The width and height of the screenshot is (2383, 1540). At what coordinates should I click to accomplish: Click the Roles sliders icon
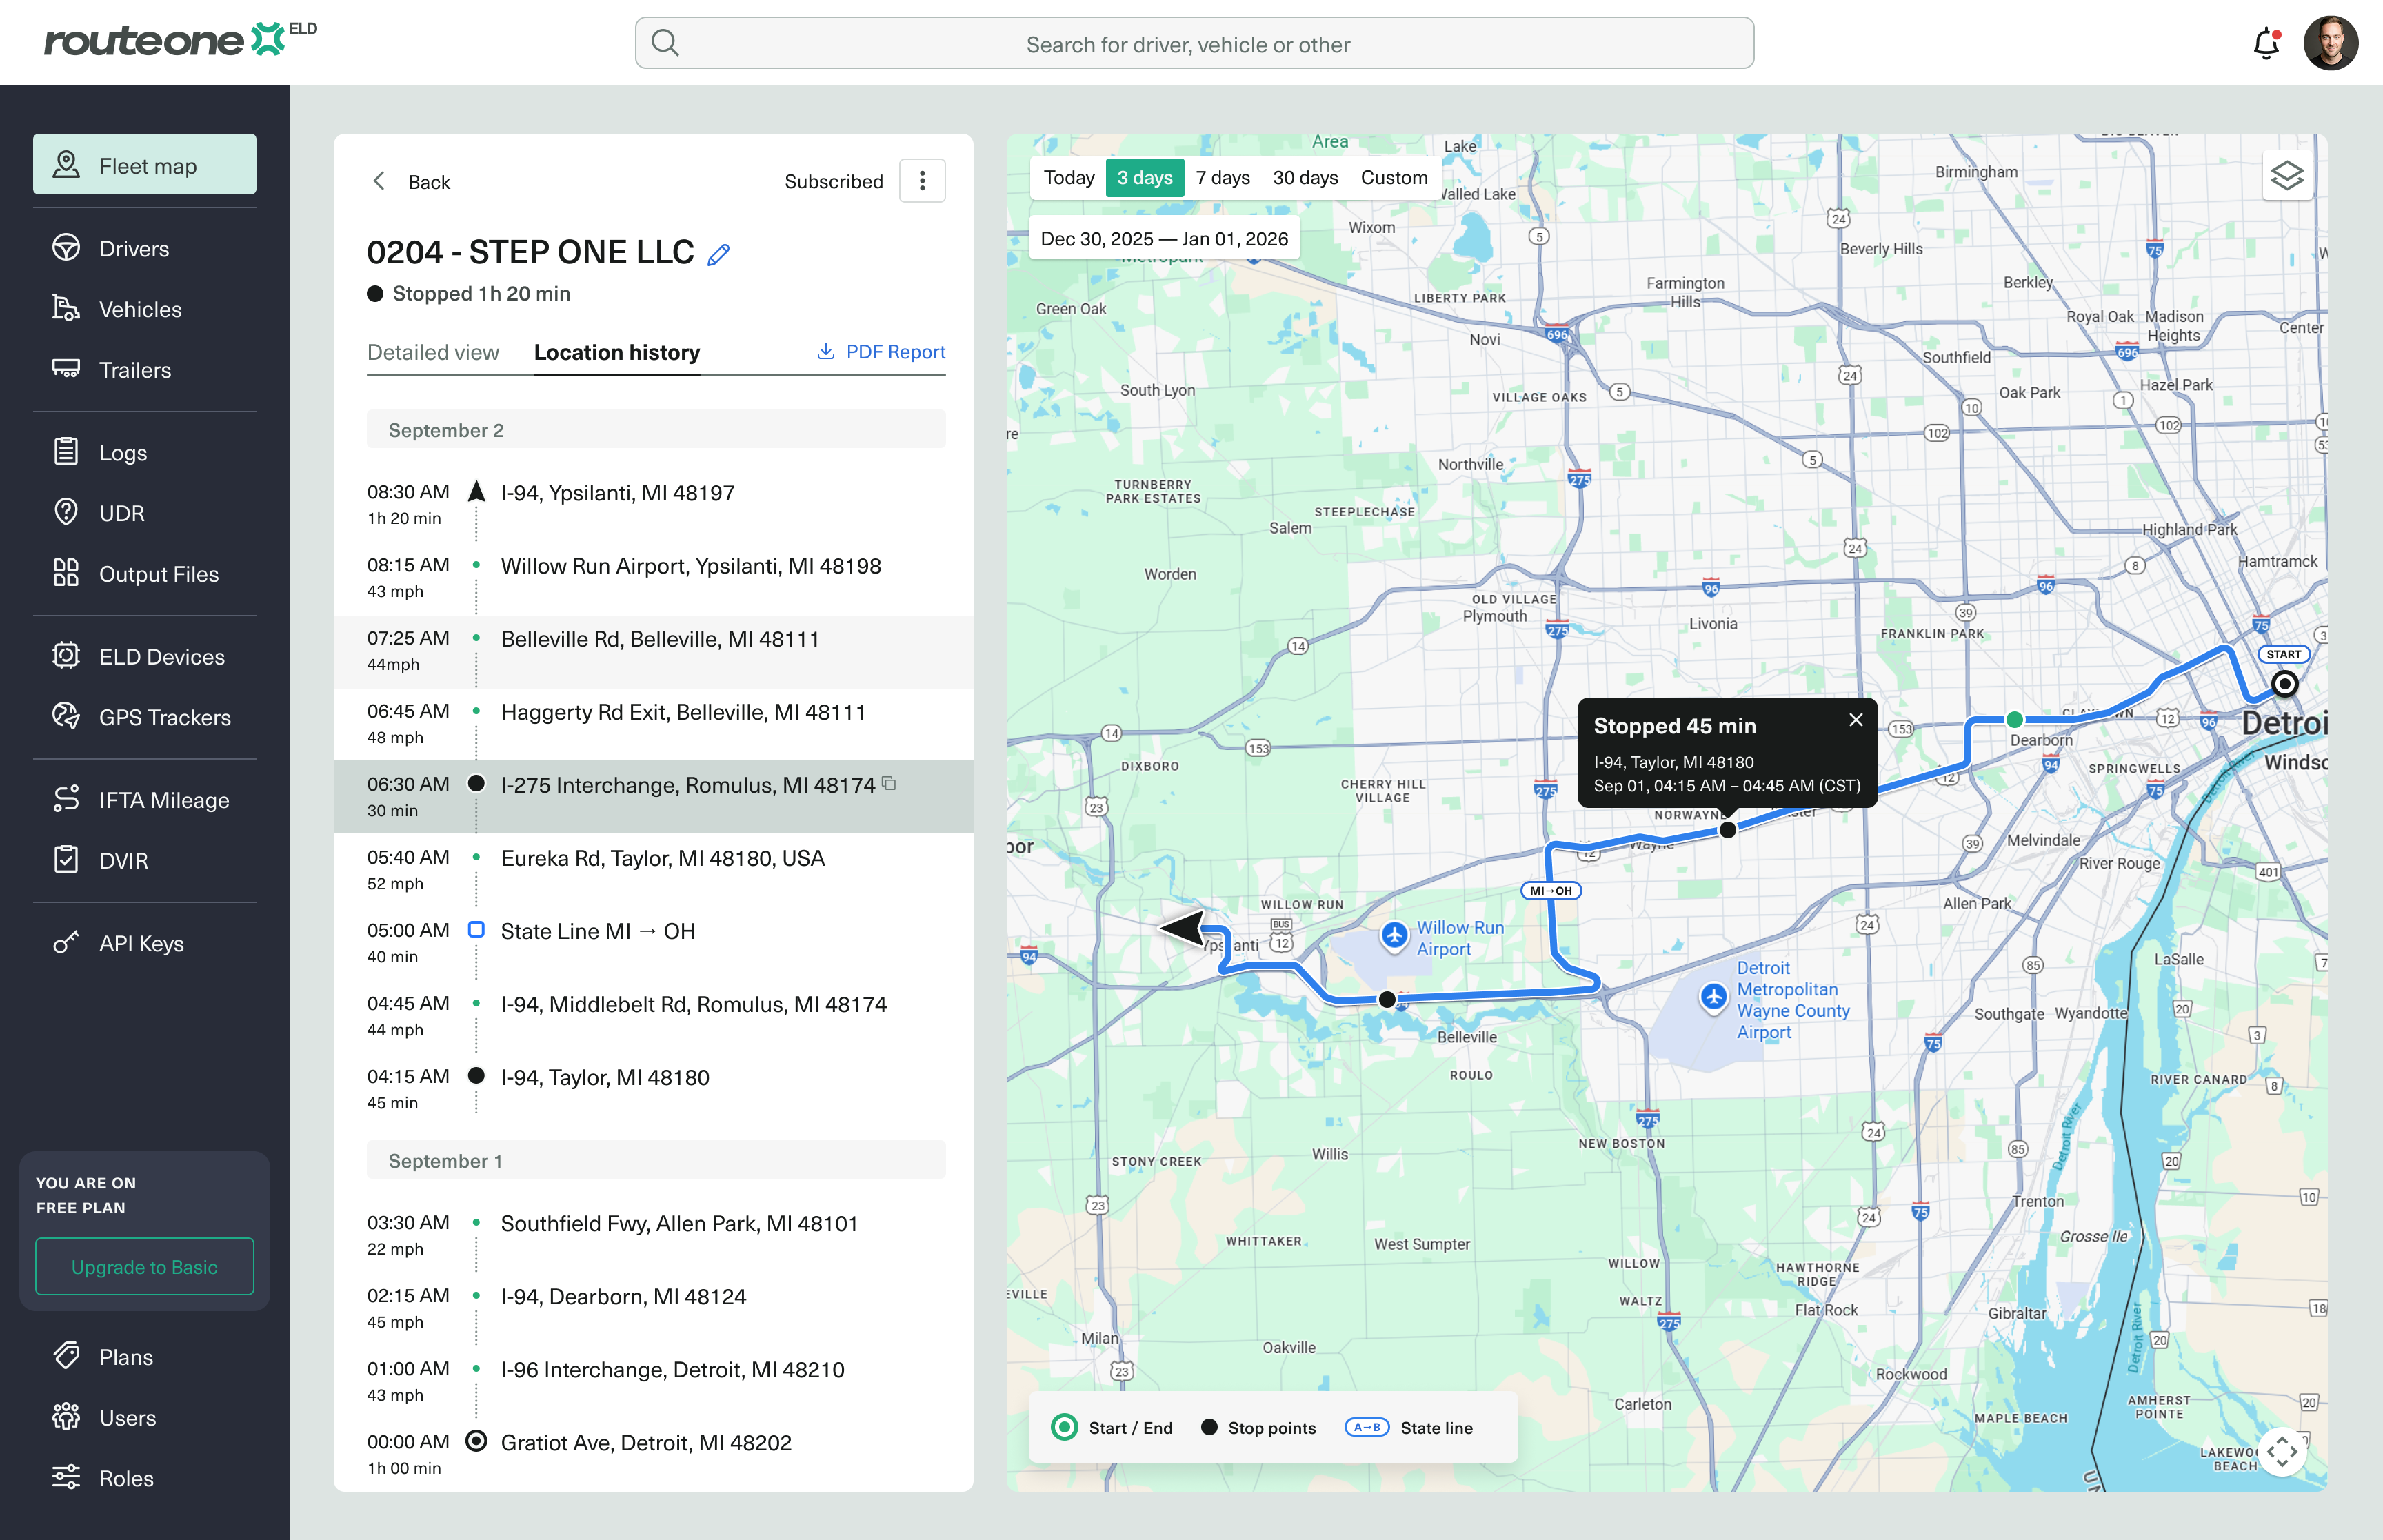point(66,1477)
